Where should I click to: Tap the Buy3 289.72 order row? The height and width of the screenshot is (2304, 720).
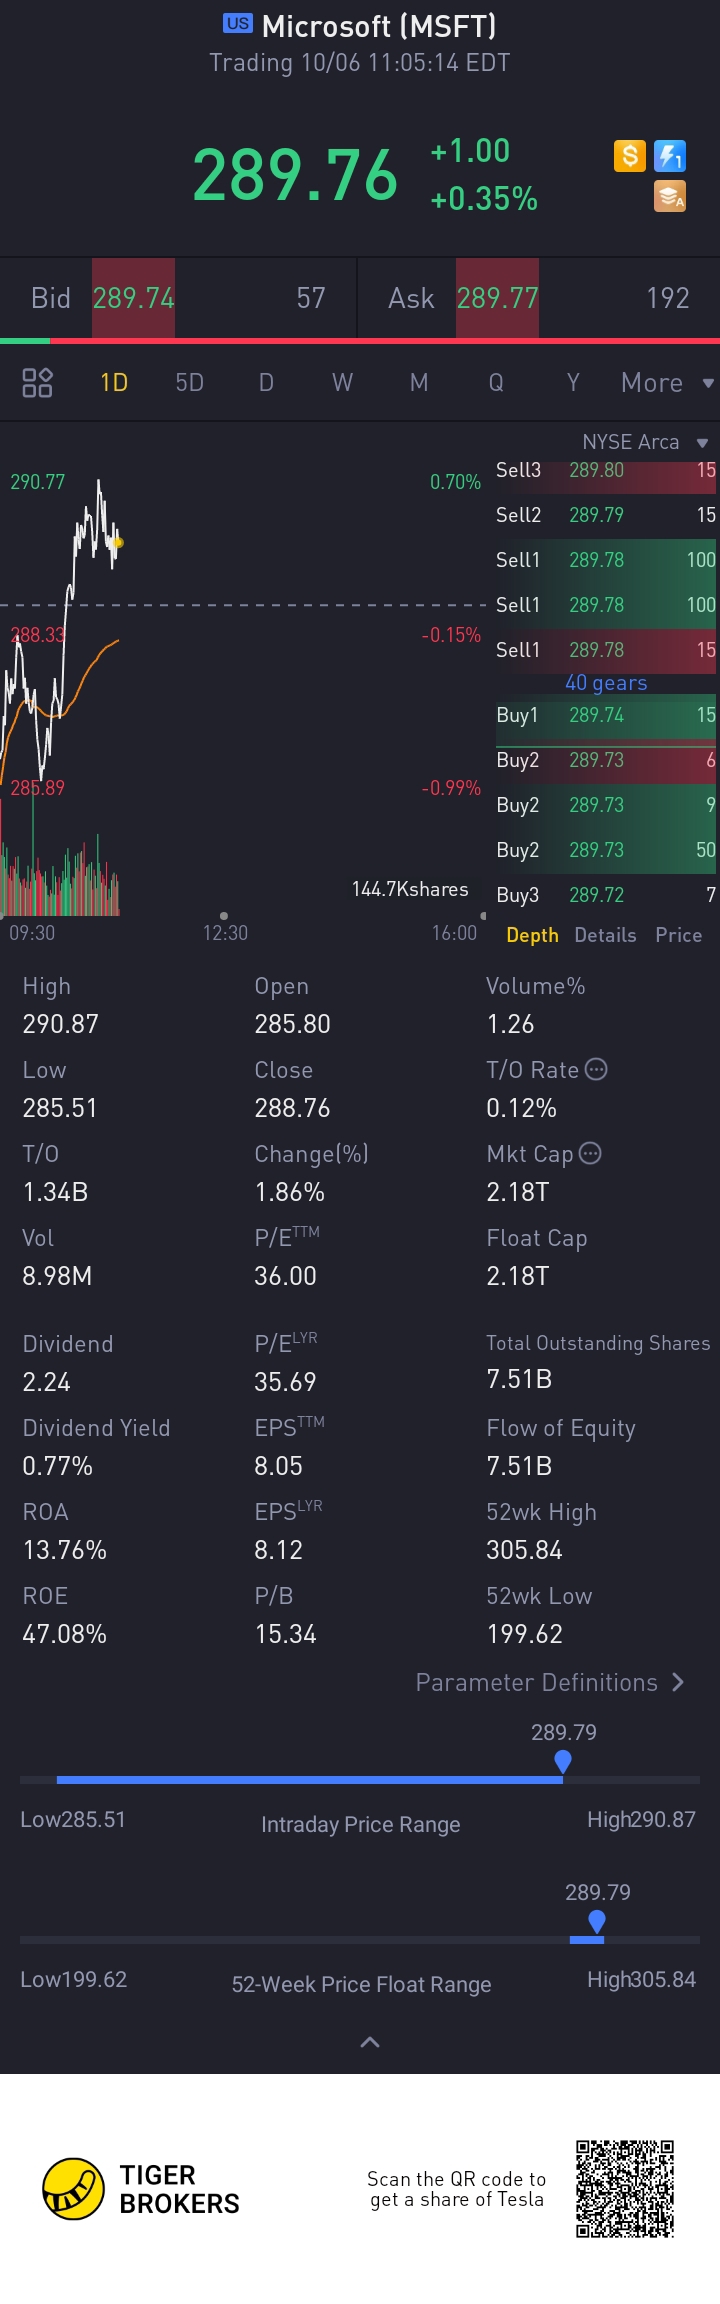click(606, 895)
